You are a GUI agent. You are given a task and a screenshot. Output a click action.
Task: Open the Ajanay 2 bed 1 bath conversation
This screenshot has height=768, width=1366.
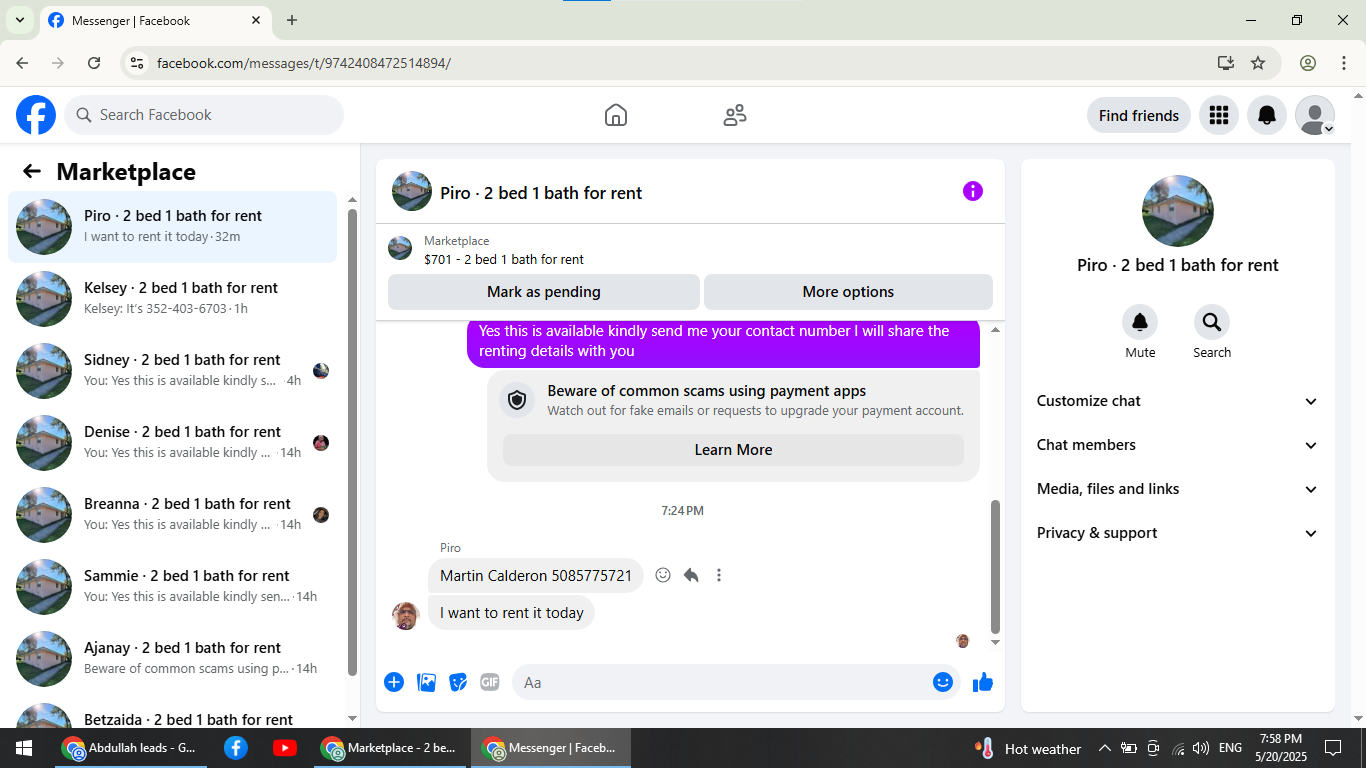[173, 659]
